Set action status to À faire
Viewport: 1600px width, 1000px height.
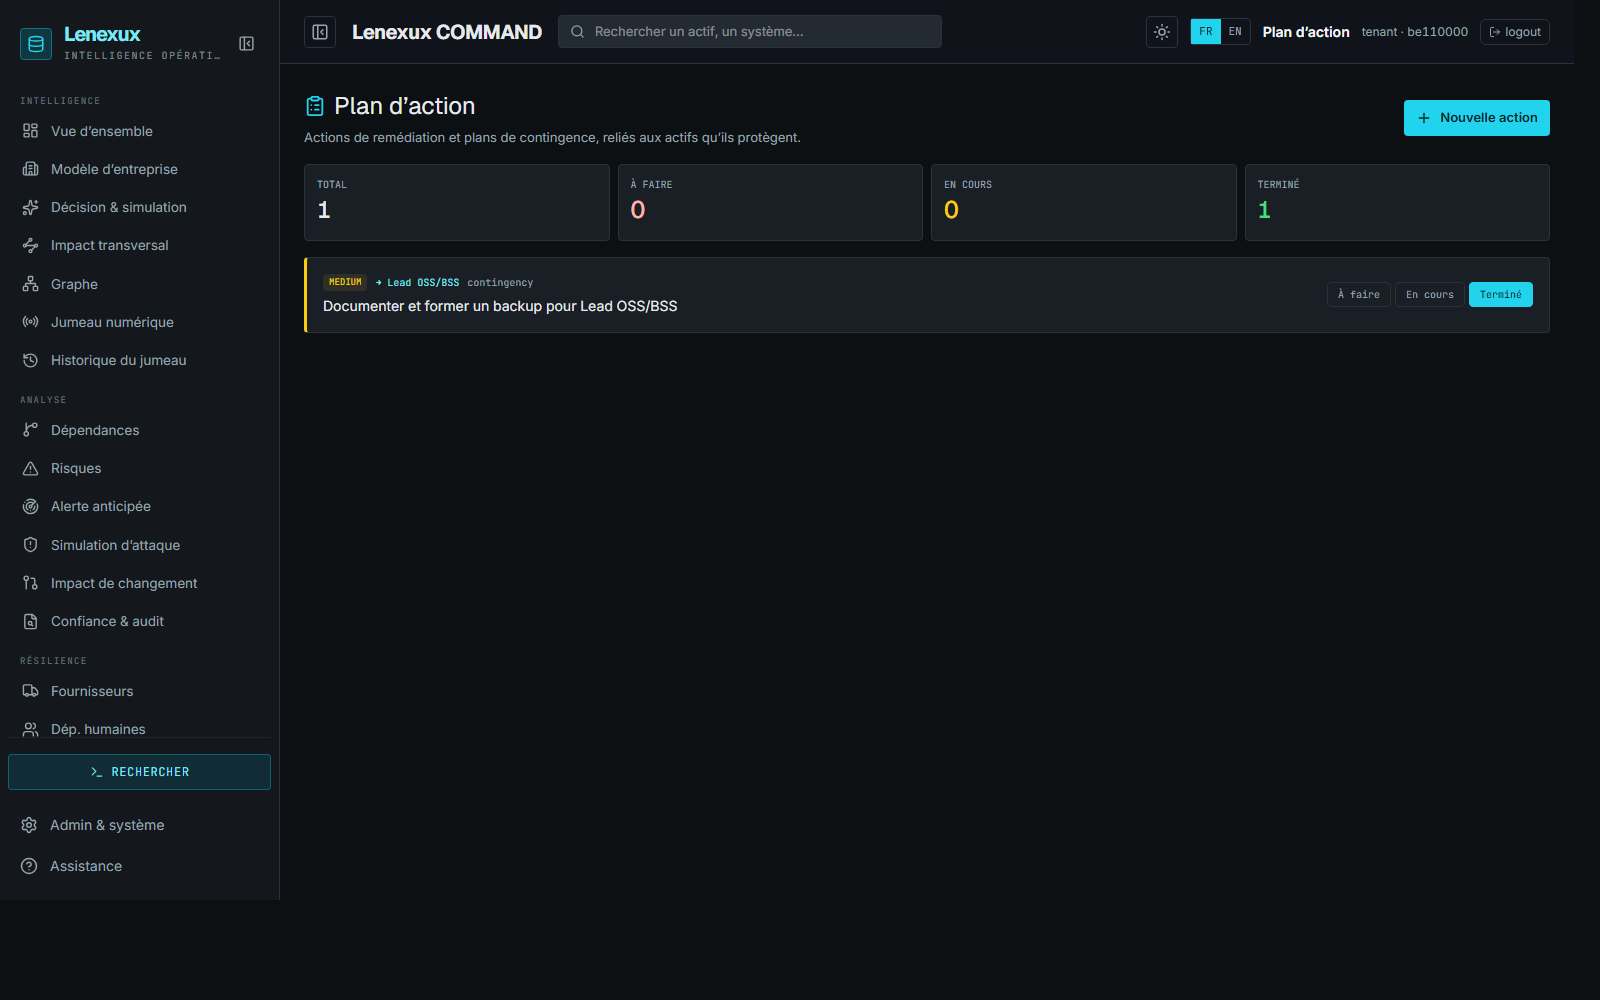tap(1358, 295)
